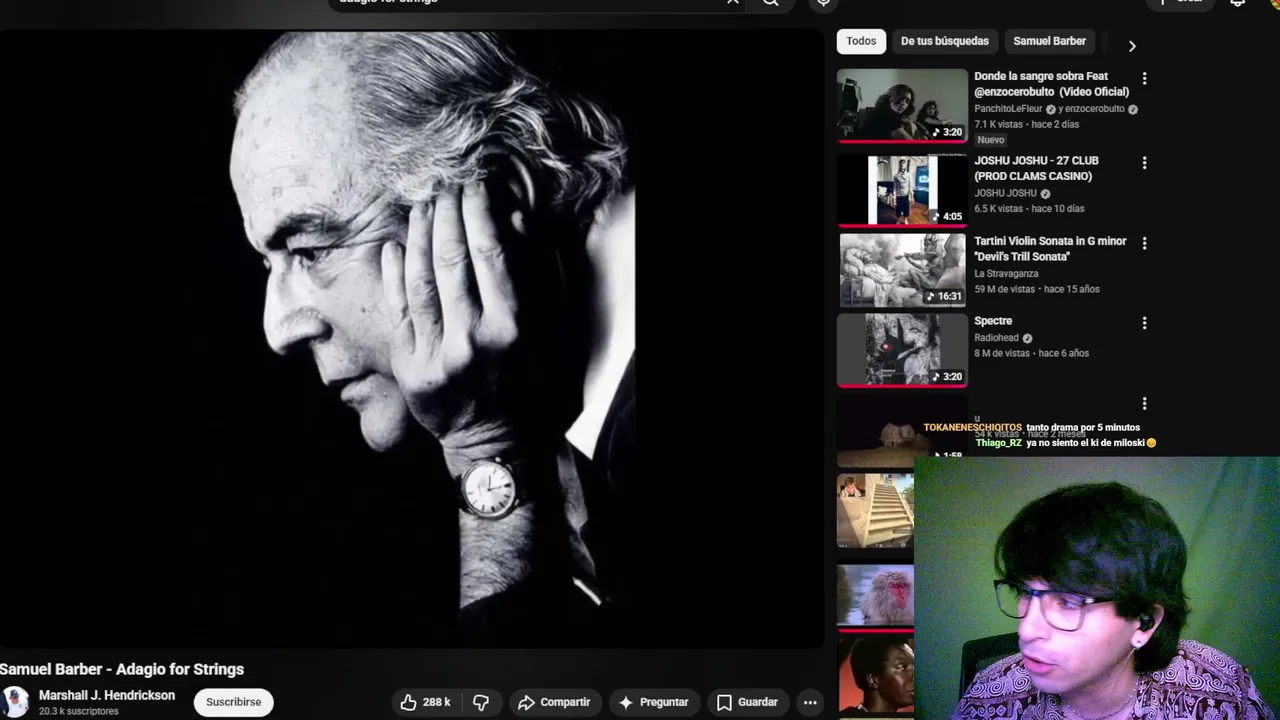Click the main video player portrait
This screenshot has width=1280, height=720.
(x=411, y=338)
